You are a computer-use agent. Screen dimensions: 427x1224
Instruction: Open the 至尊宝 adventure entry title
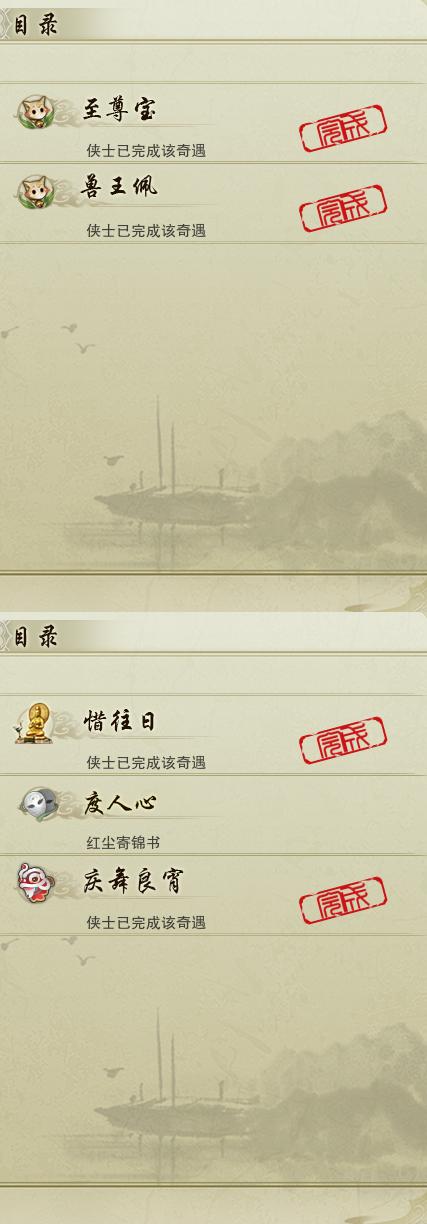(120, 109)
